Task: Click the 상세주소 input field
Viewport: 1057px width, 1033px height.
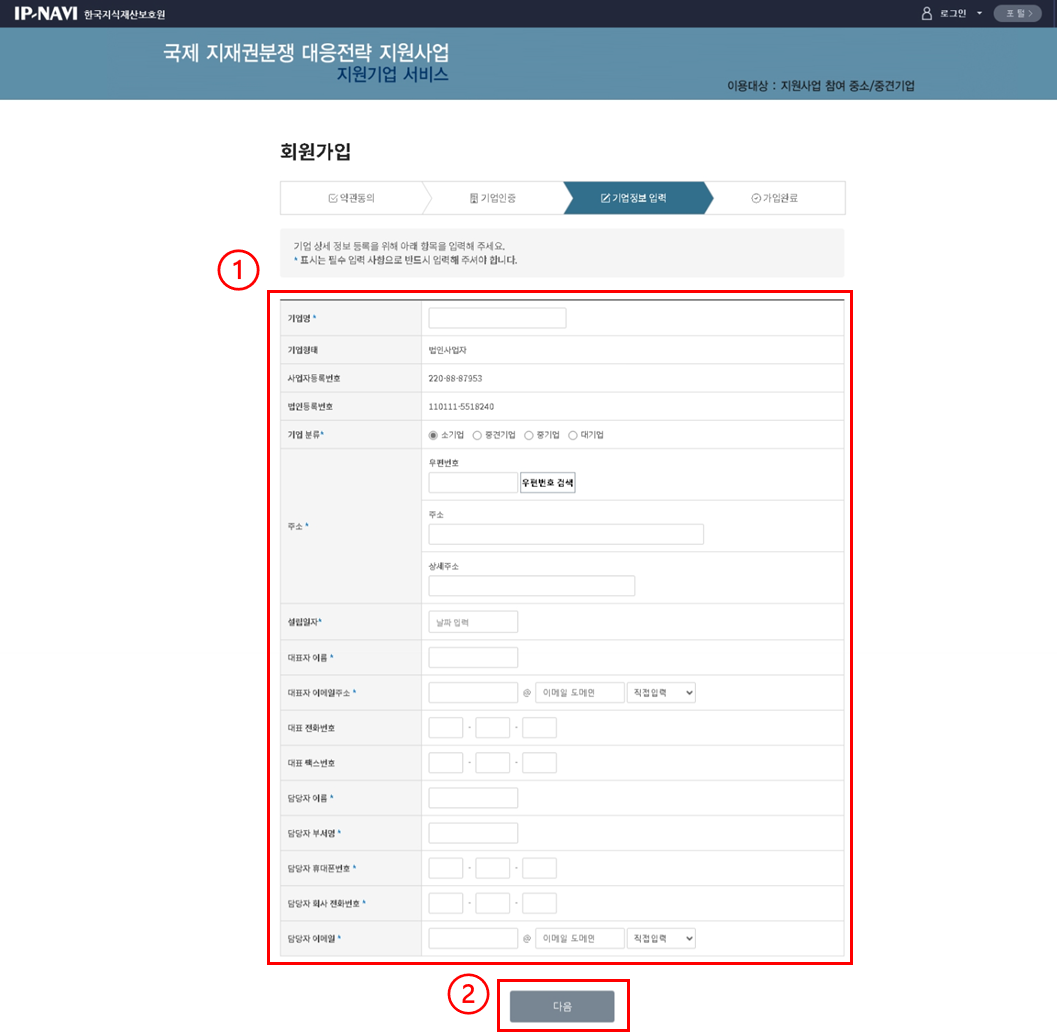Action: pos(531,586)
